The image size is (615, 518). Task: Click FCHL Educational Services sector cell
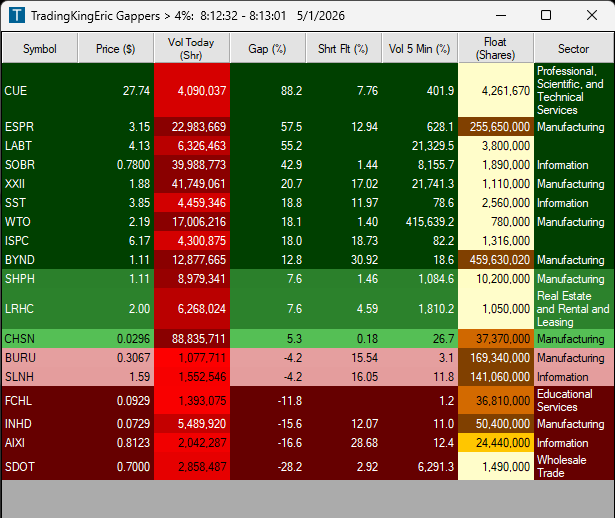coord(574,400)
